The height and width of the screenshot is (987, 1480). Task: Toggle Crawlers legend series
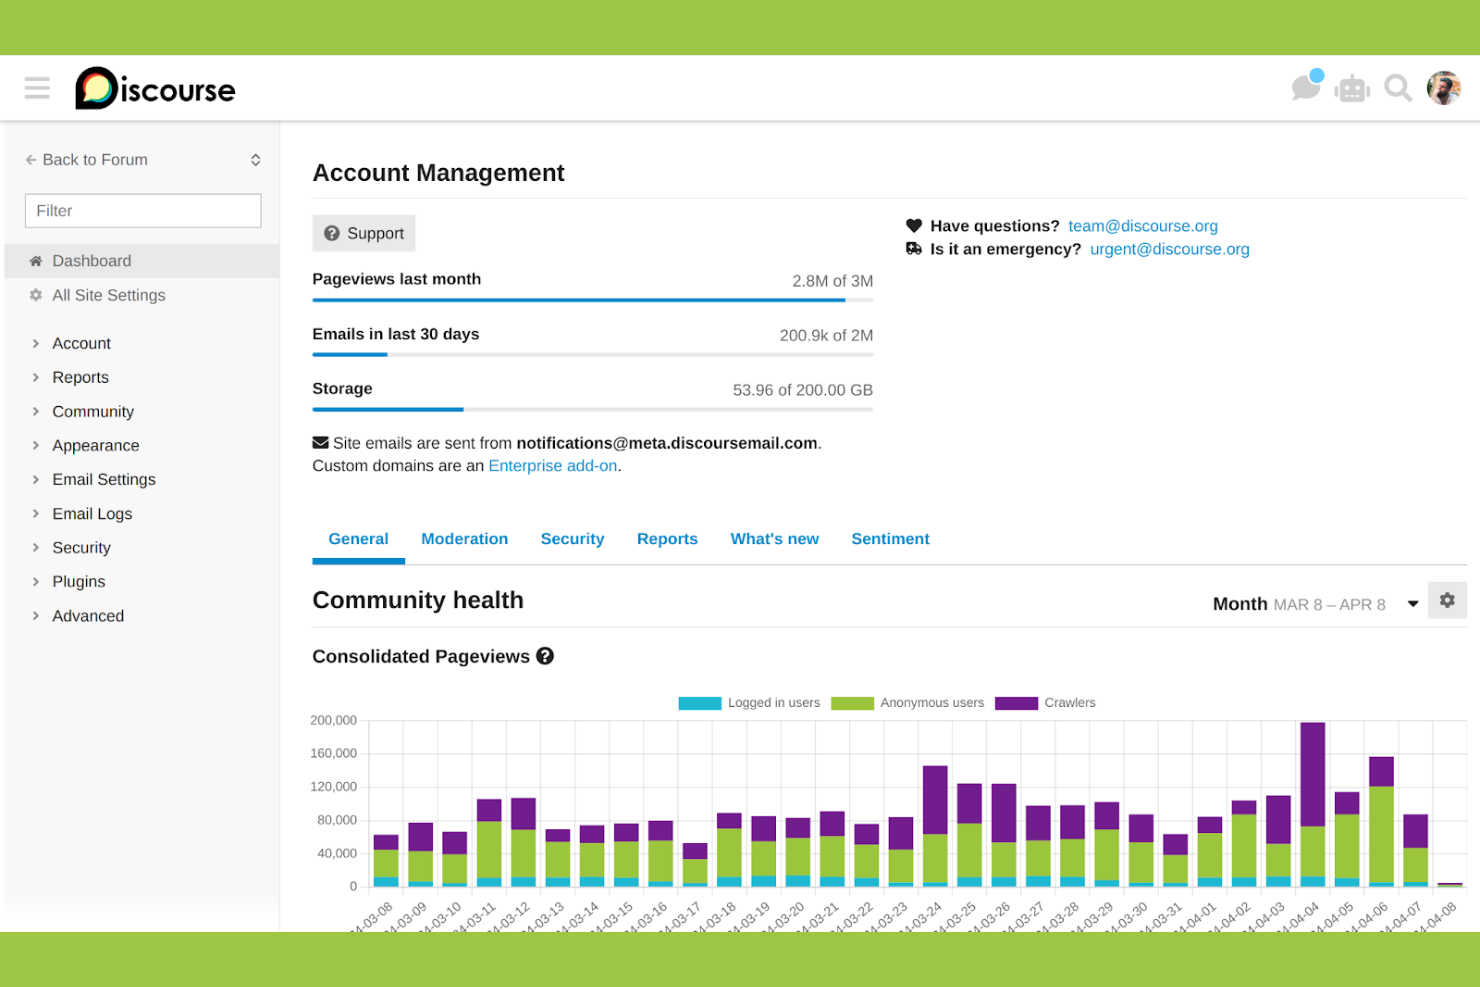pos(1045,703)
